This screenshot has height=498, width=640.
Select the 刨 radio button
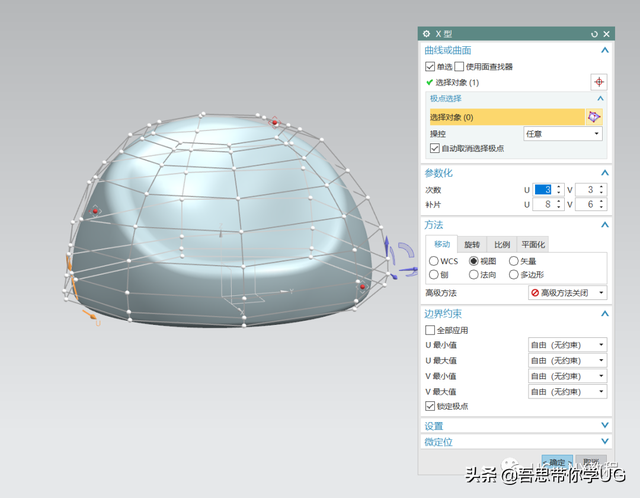[433, 275]
